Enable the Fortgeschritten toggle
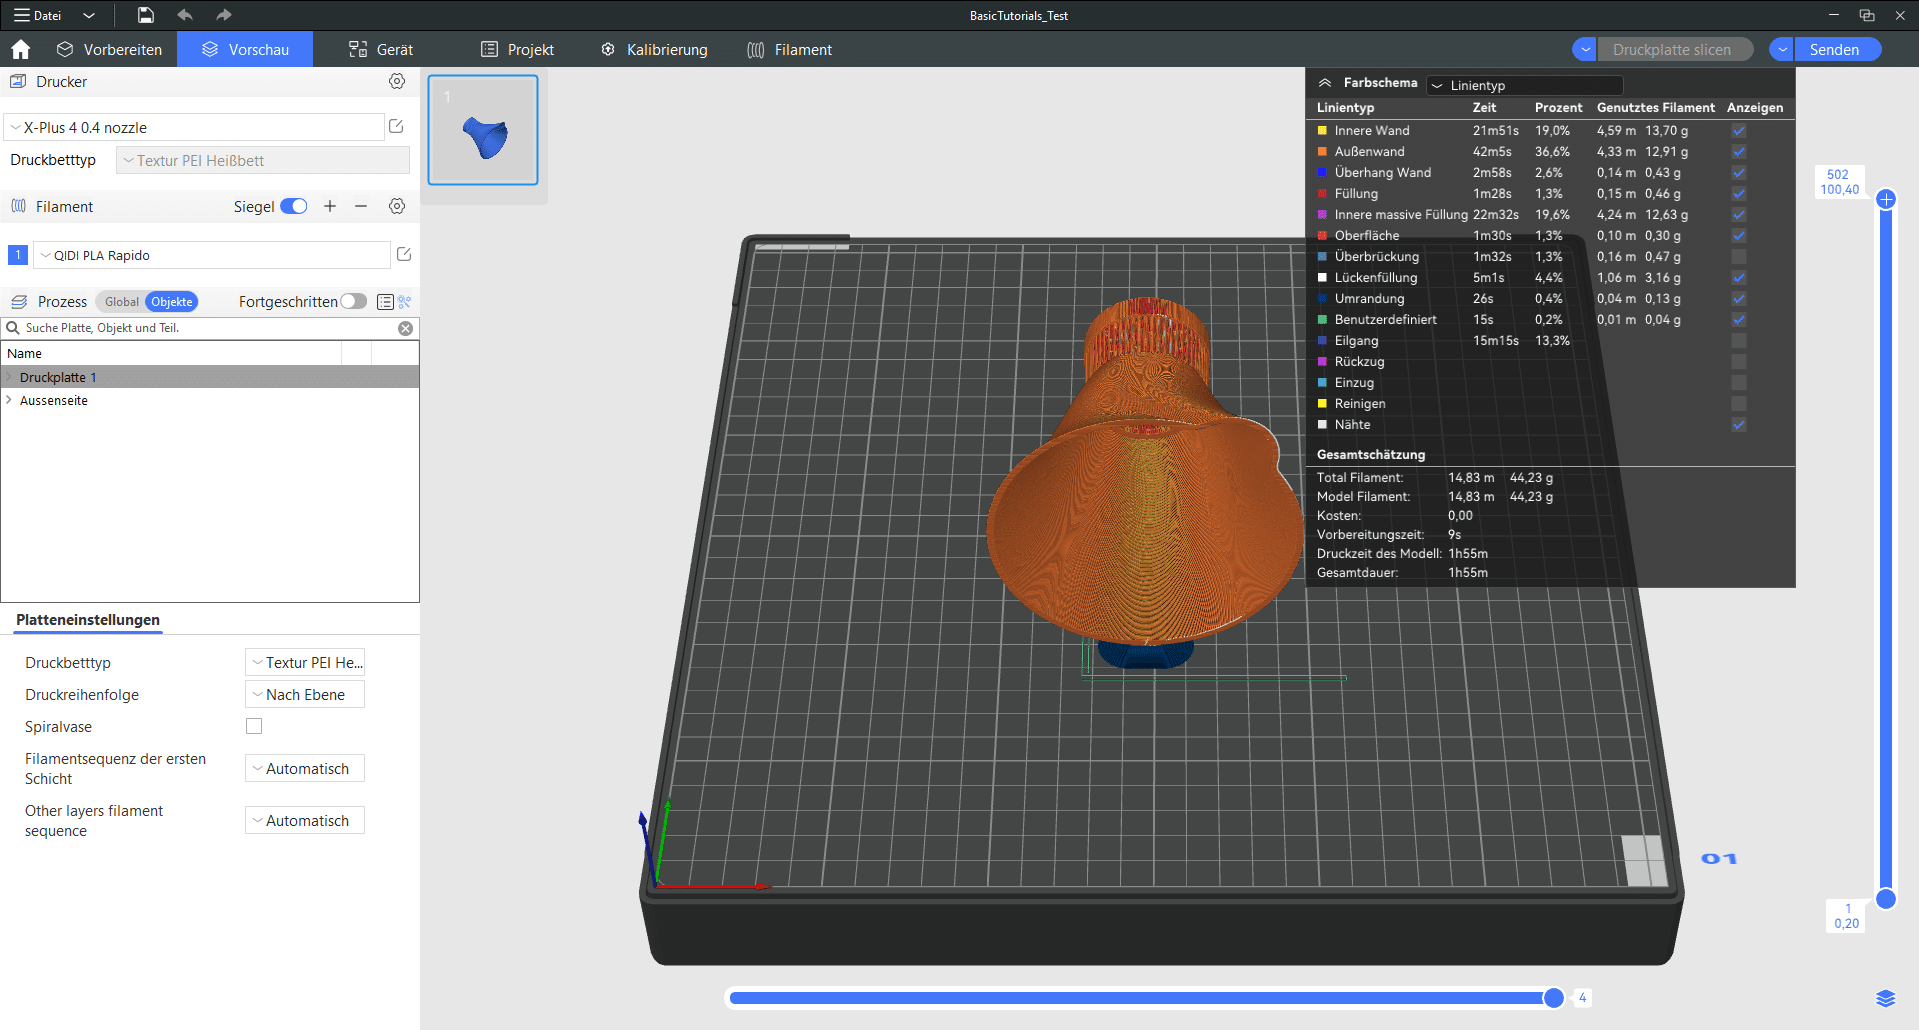This screenshot has width=1919, height=1030. coord(353,301)
